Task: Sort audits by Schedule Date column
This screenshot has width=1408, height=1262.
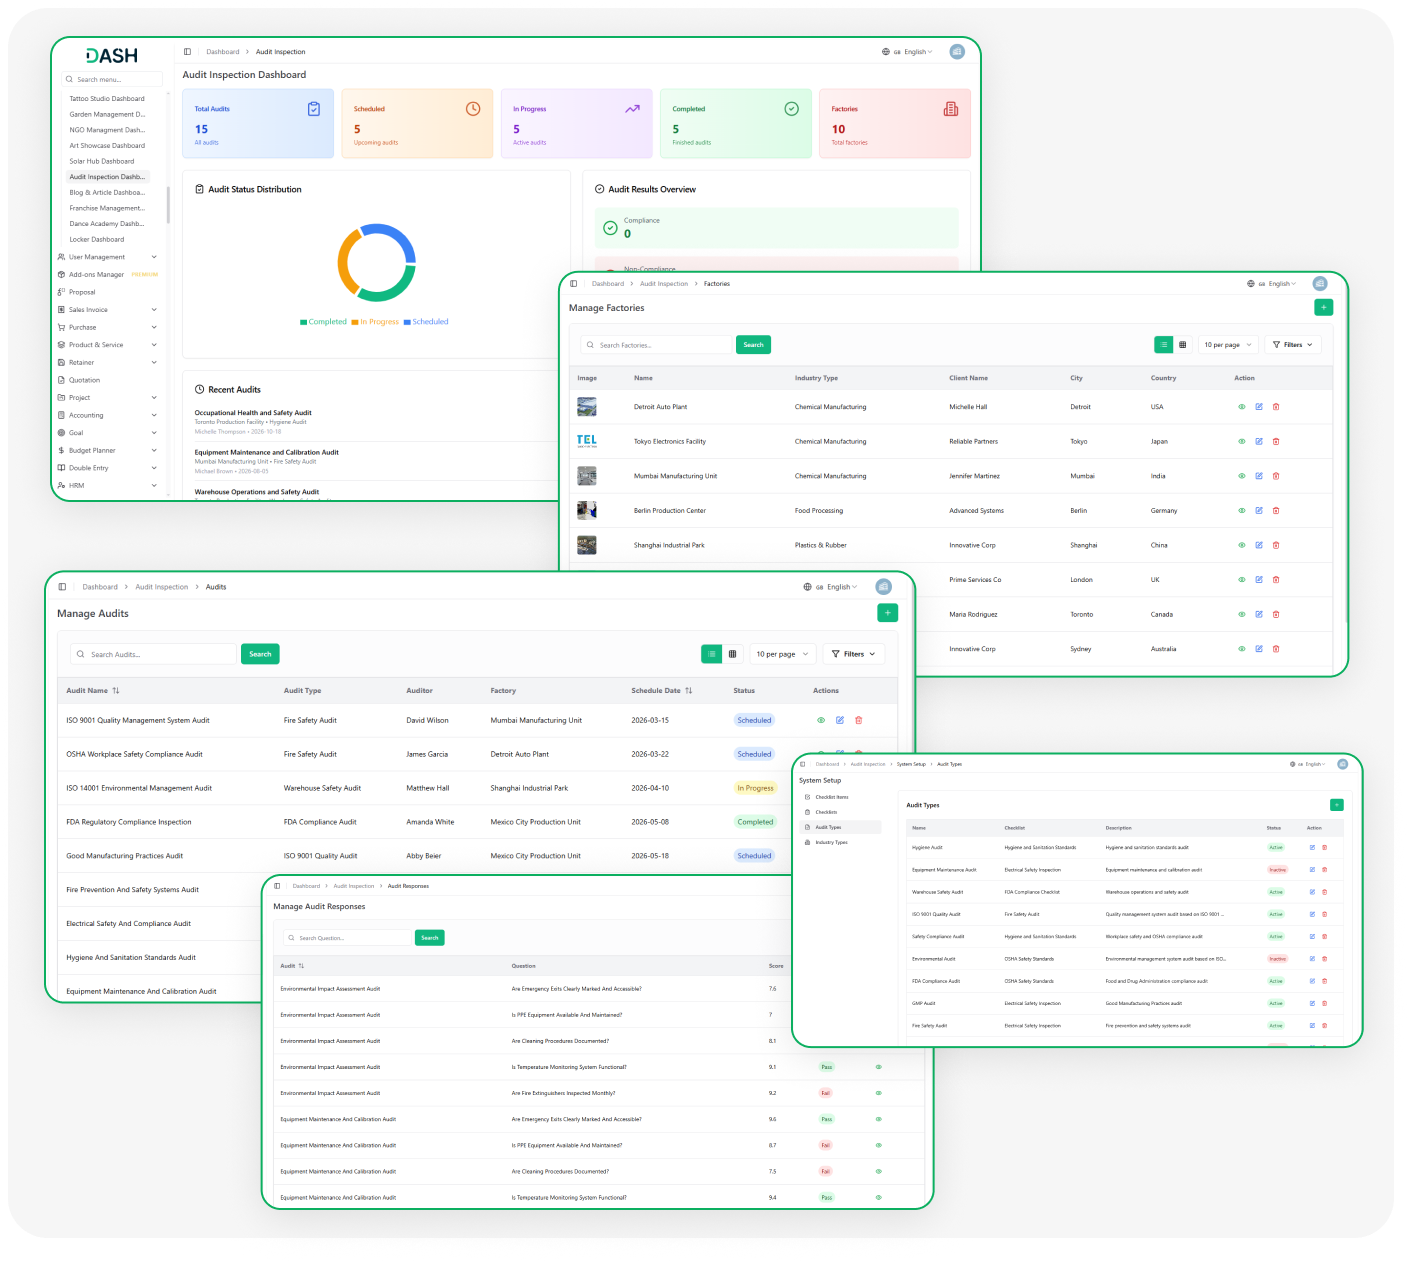Action: point(662,691)
